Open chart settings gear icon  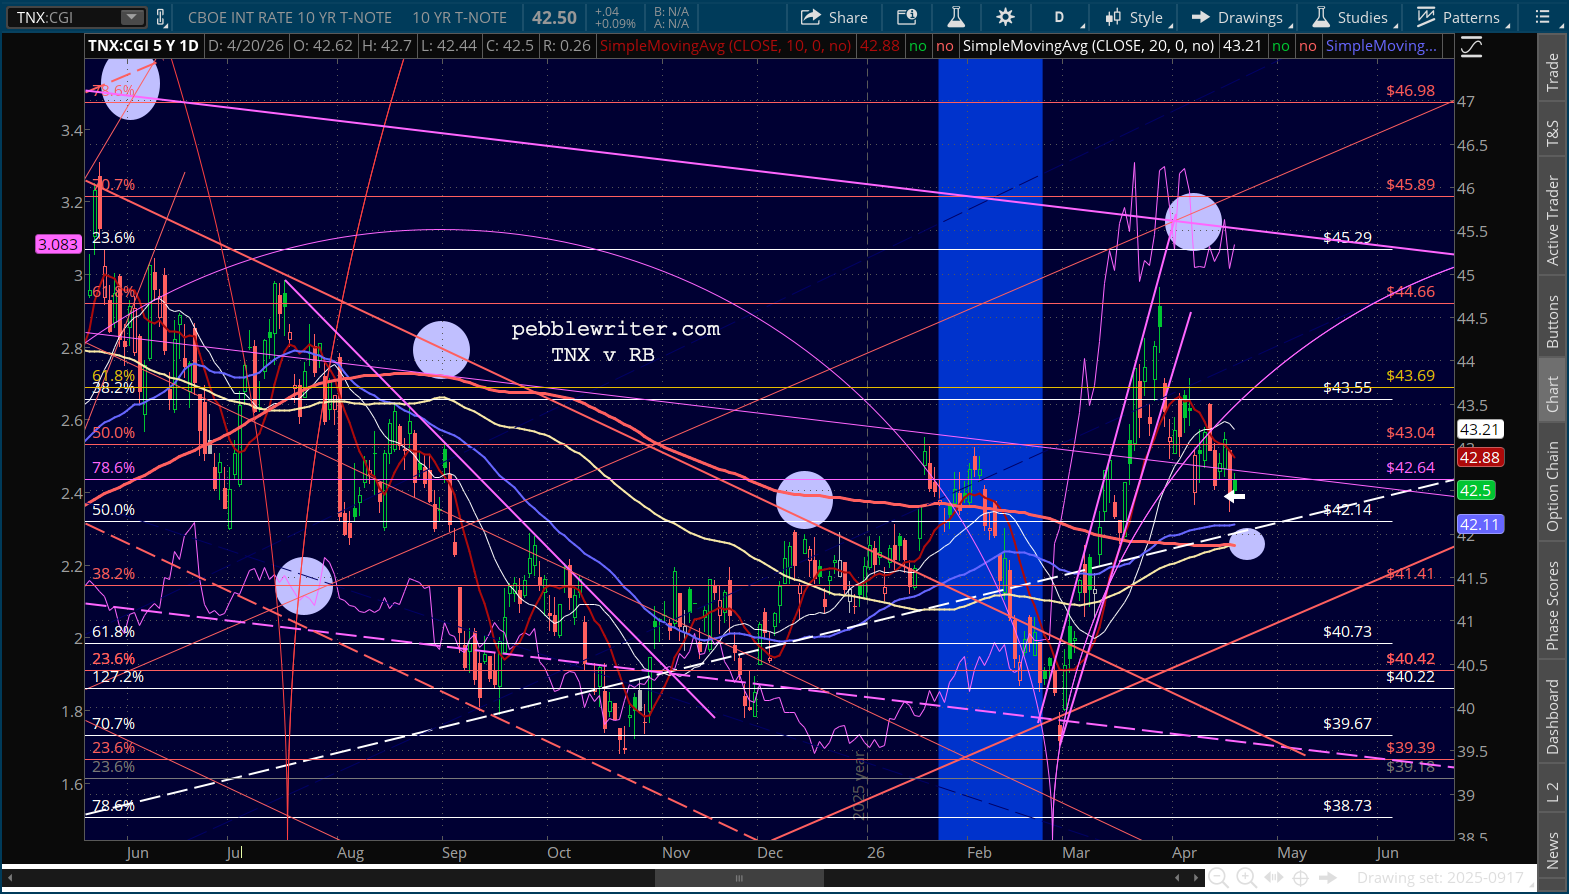1005,17
